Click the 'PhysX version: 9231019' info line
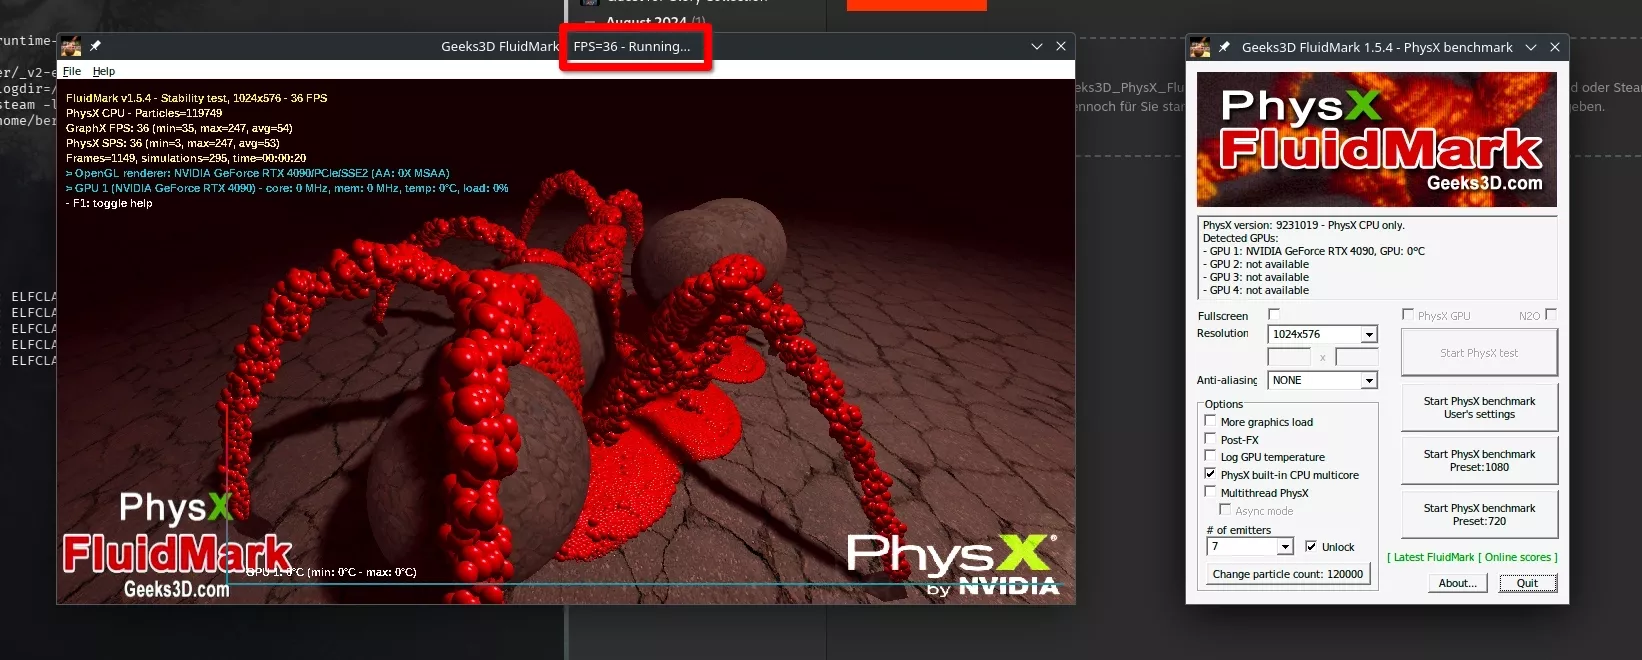1642x660 pixels. pyautogui.click(x=1303, y=225)
